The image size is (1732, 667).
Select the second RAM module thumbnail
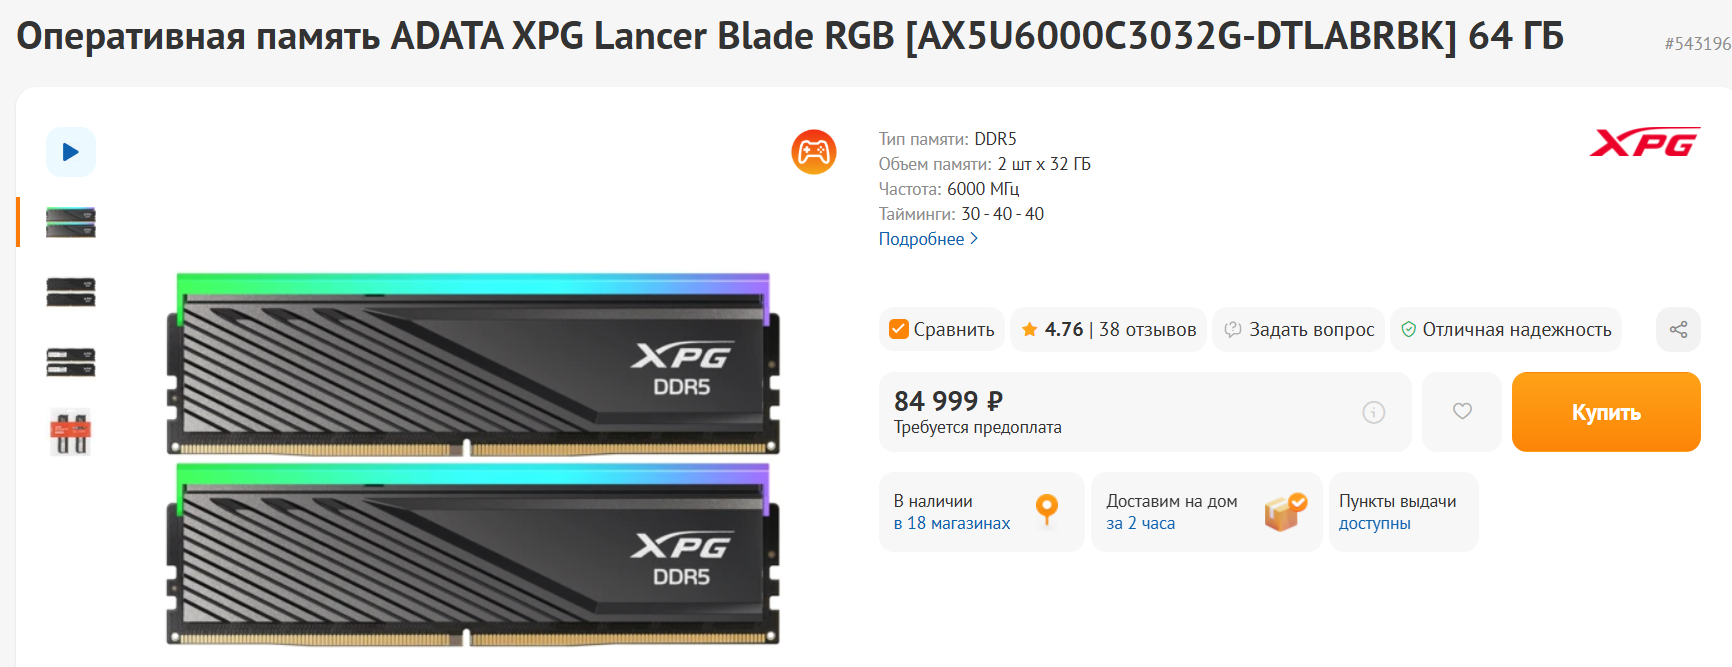point(71,292)
